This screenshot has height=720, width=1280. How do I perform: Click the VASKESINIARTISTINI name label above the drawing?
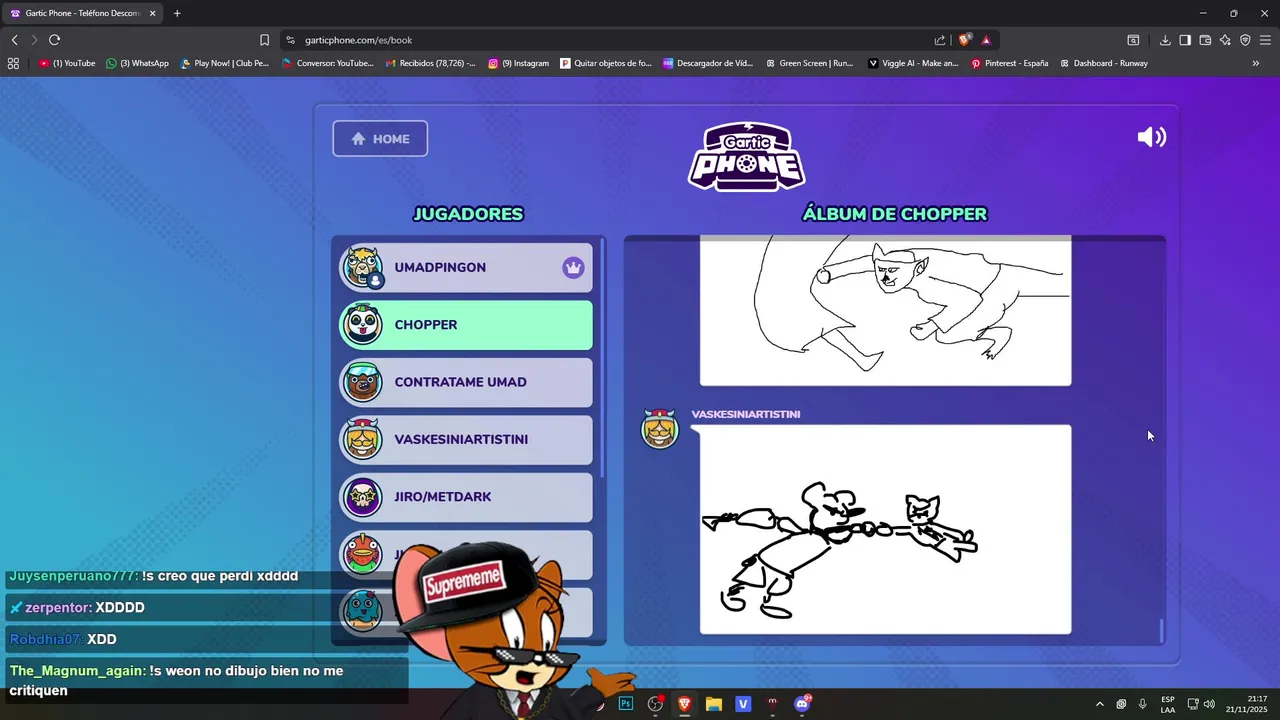click(x=746, y=414)
